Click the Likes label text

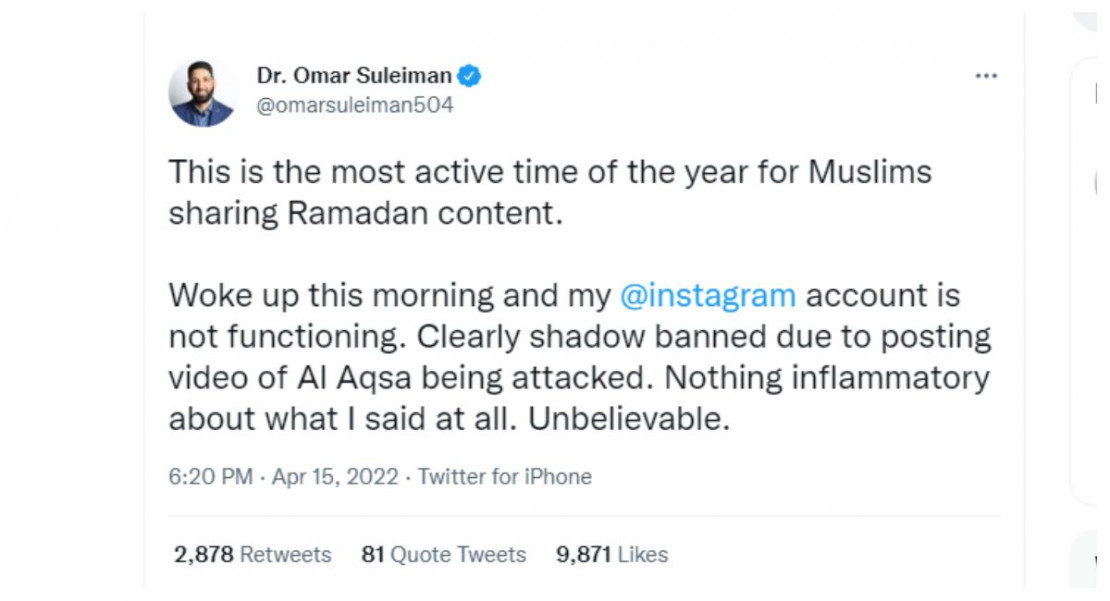tap(643, 554)
